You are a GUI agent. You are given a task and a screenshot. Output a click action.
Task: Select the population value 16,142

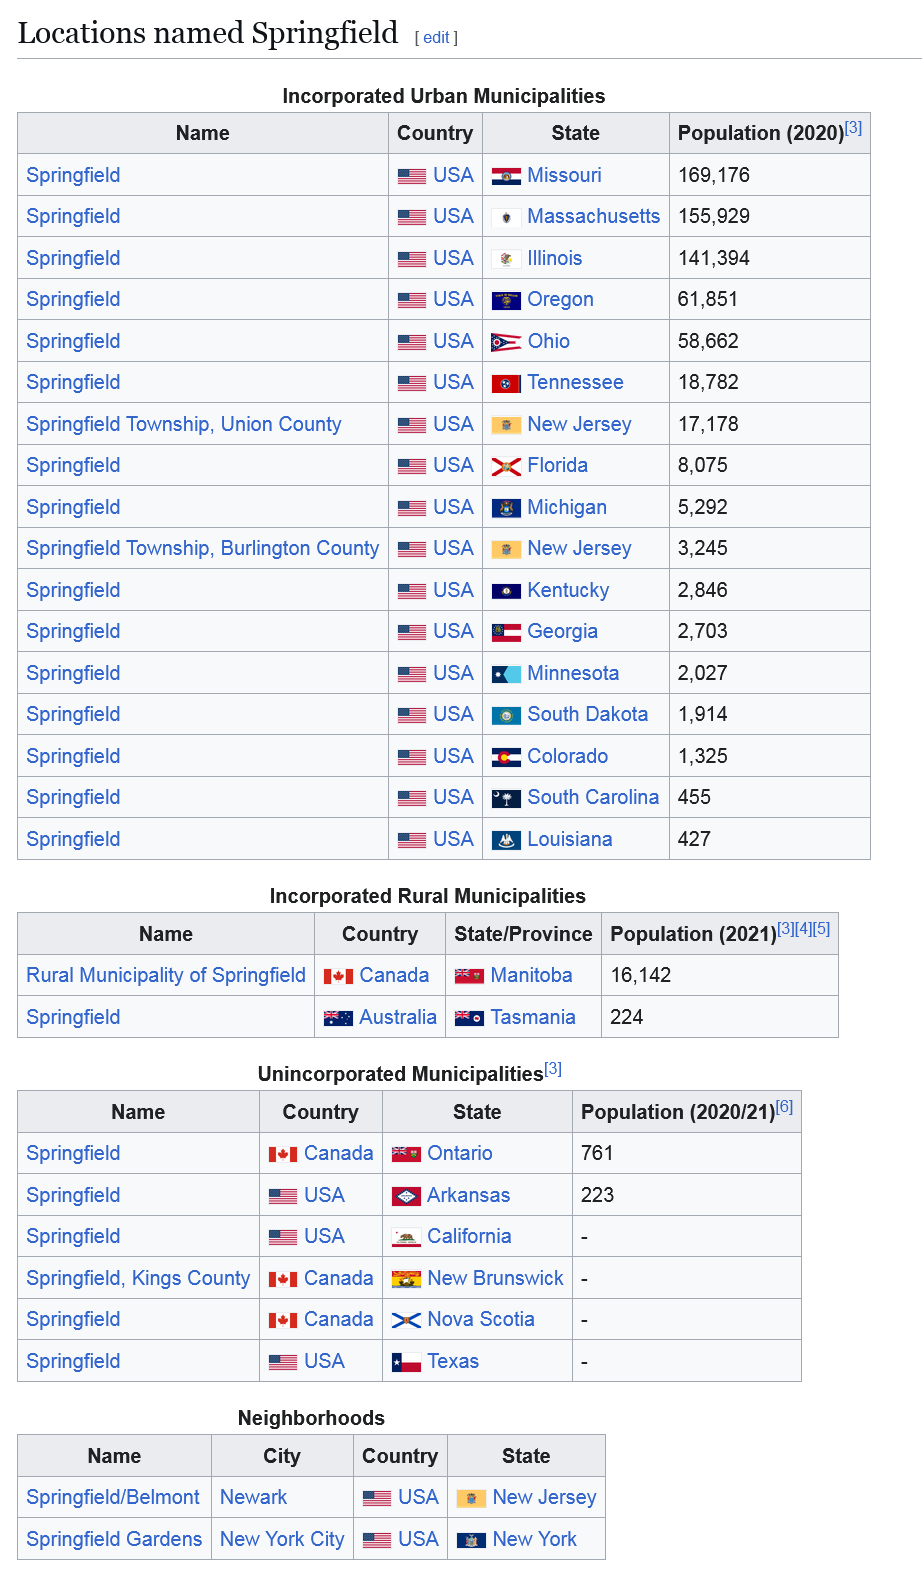[x=641, y=975]
